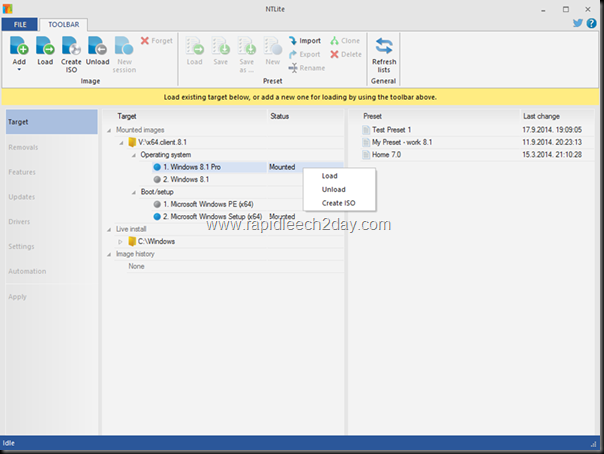Open the Updates sidebar page
This screenshot has height=454, width=604.
pyautogui.click(x=52, y=197)
